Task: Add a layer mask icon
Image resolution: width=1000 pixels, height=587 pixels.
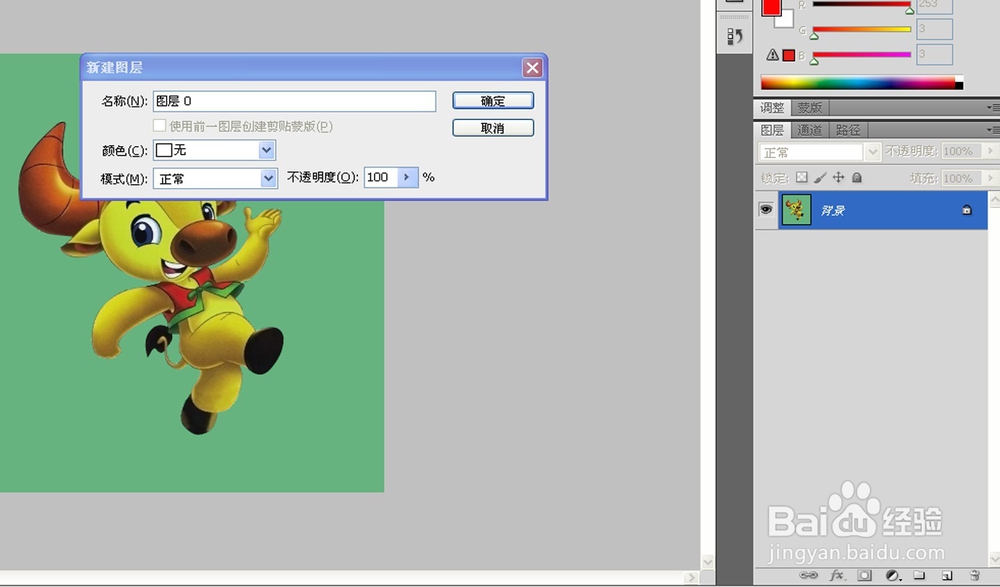Action: pos(864,576)
